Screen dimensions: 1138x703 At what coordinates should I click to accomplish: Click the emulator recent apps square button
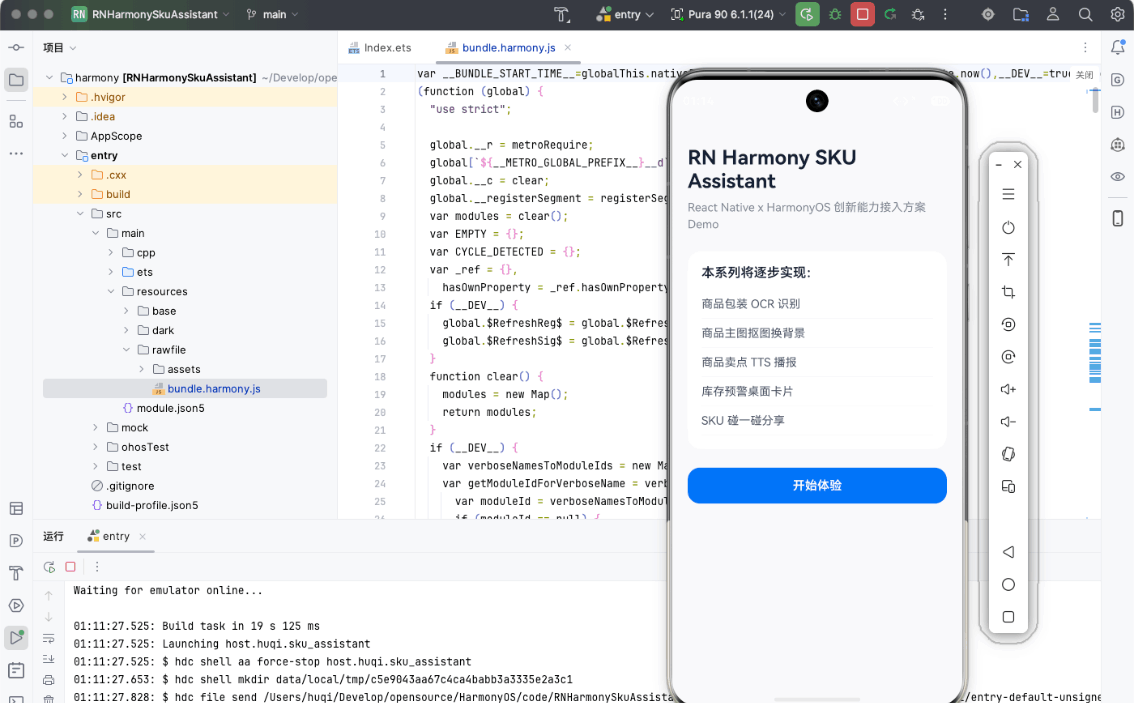coord(1008,617)
